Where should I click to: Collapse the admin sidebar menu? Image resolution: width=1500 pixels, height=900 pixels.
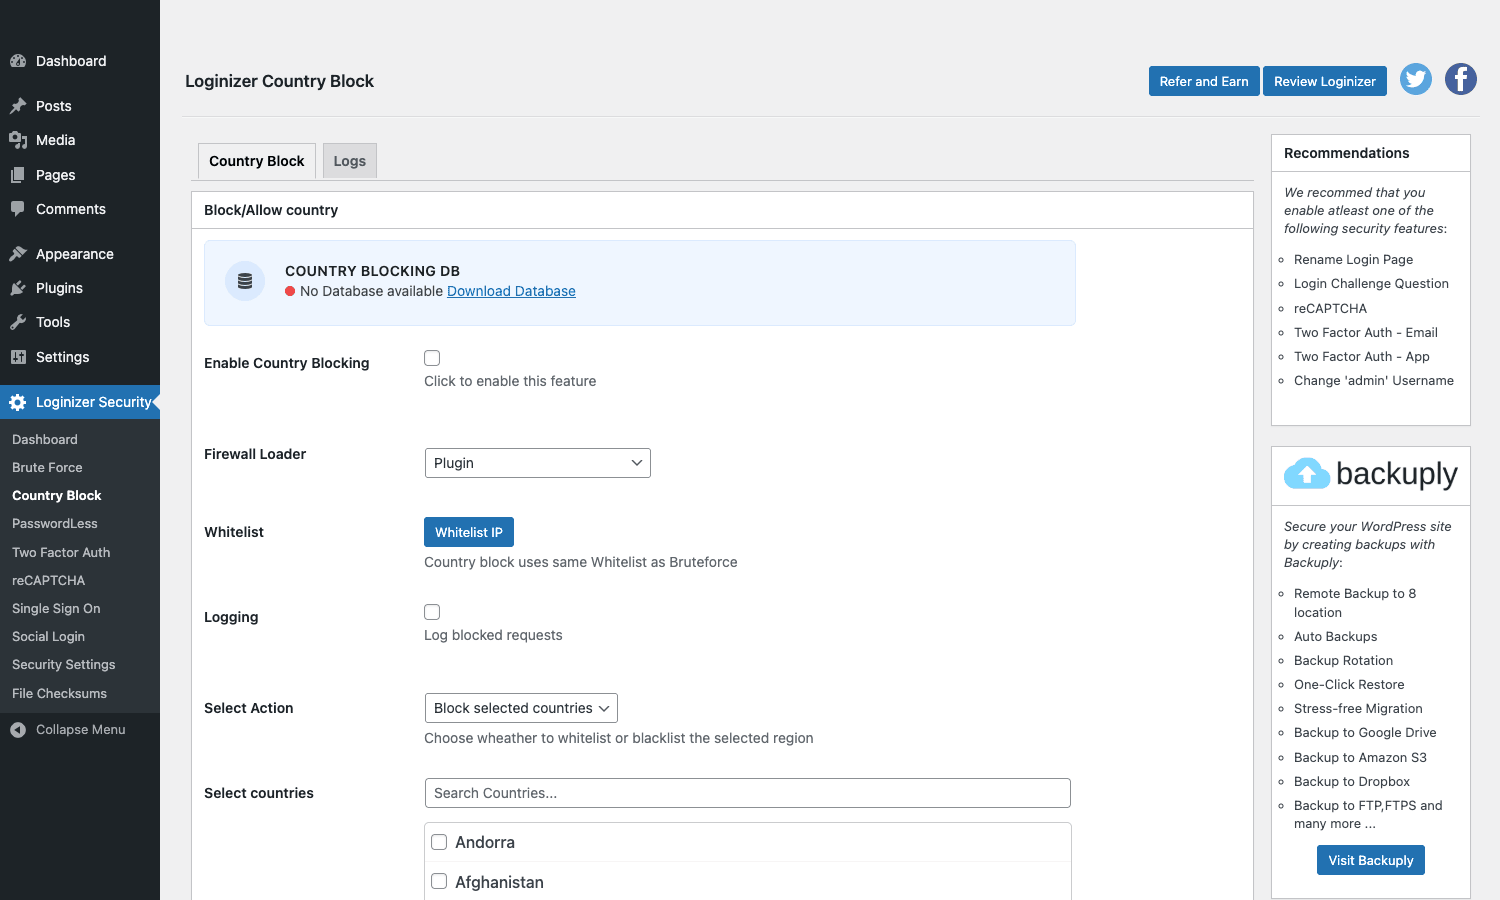pyautogui.click(x=80, y=730)
